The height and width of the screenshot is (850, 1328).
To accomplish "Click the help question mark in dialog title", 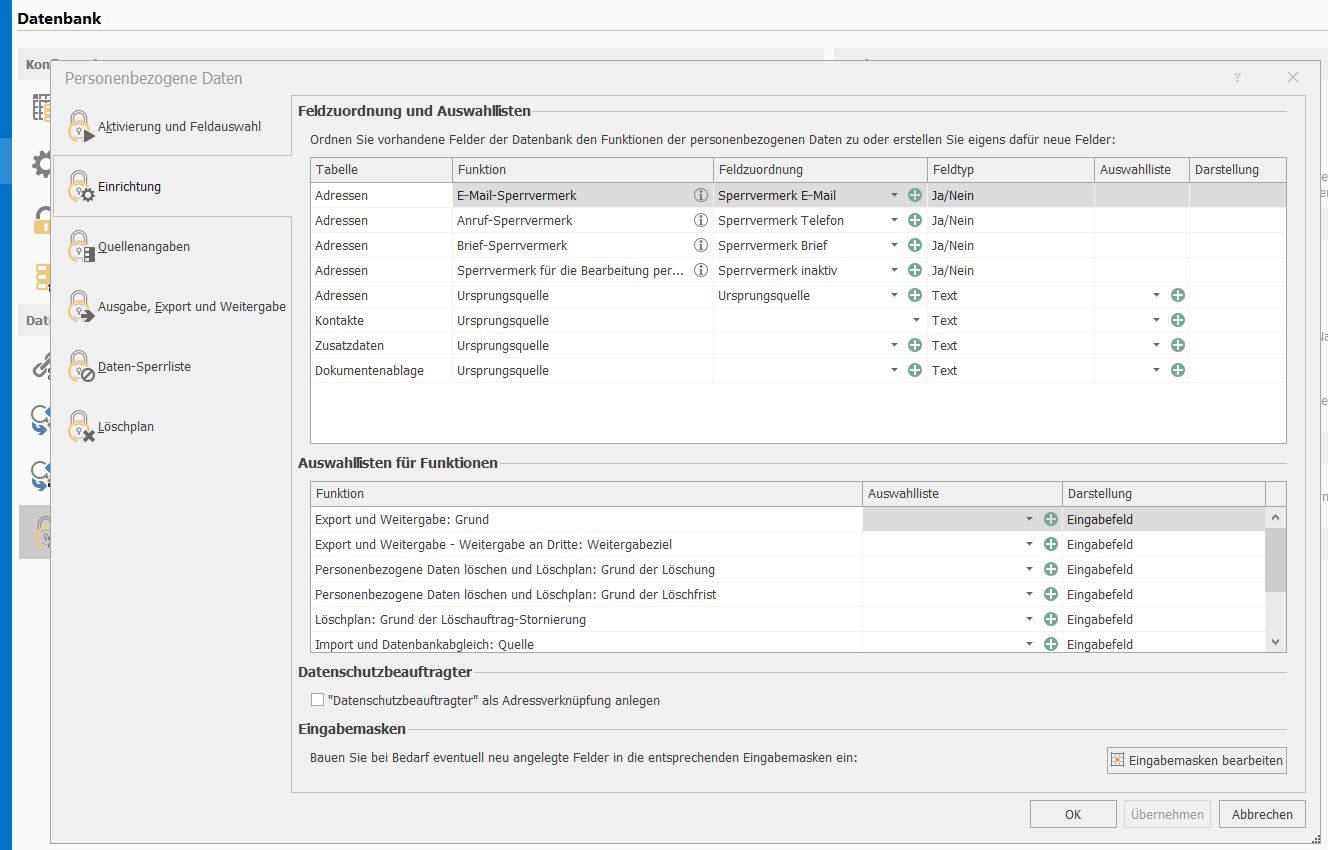I will 1237,77.
